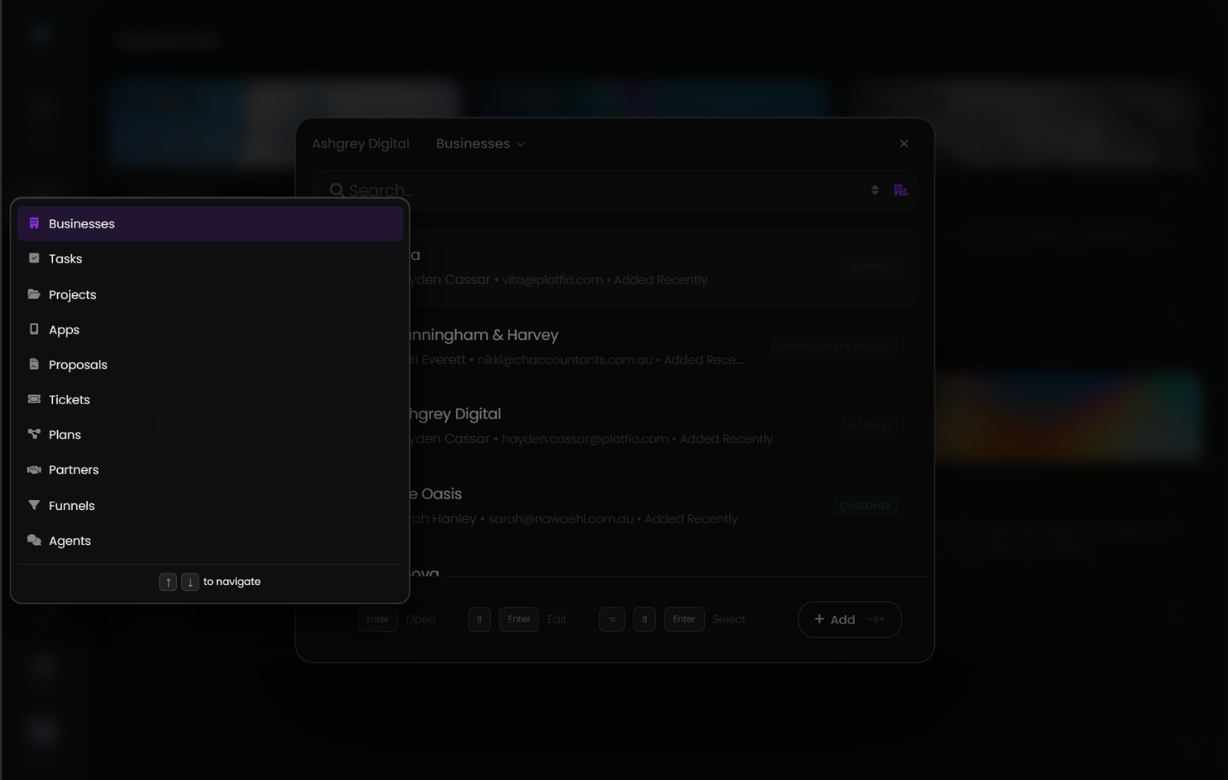Click the Tasks checkbox icon
Screen dimensions: 1228x780
[x=35, y=258]
